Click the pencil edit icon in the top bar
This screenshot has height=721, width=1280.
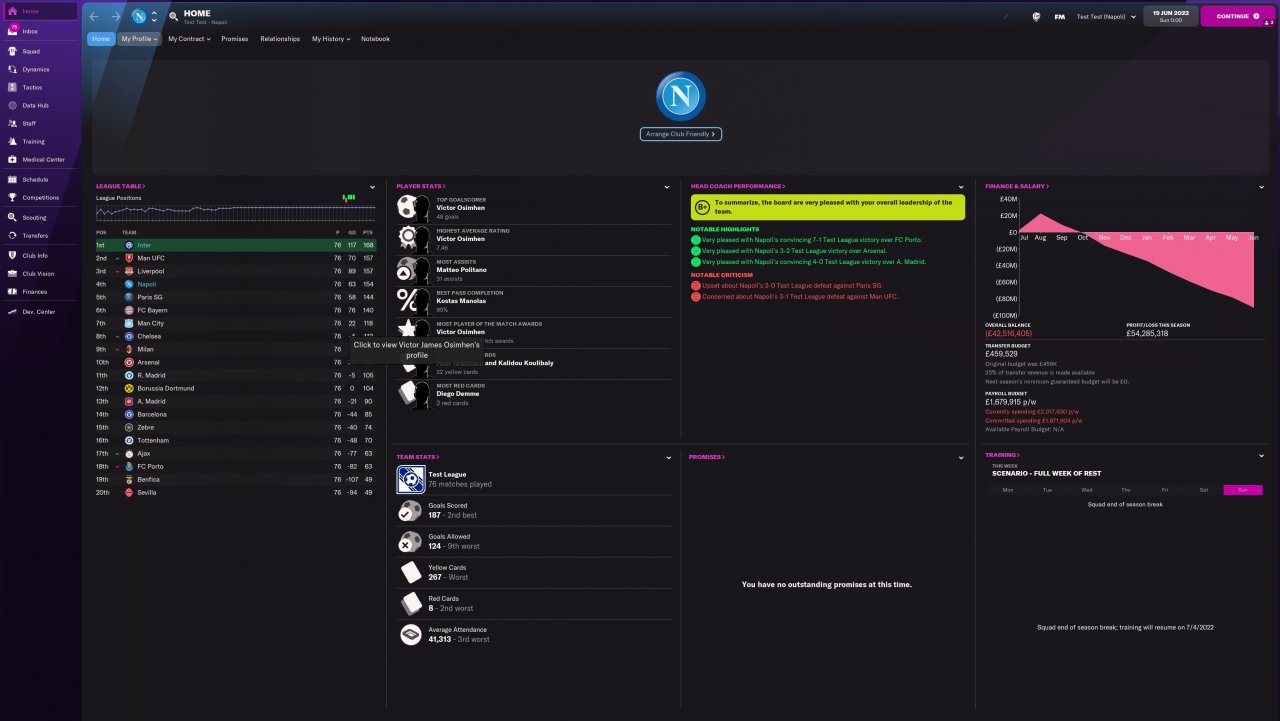point(1007,17)
